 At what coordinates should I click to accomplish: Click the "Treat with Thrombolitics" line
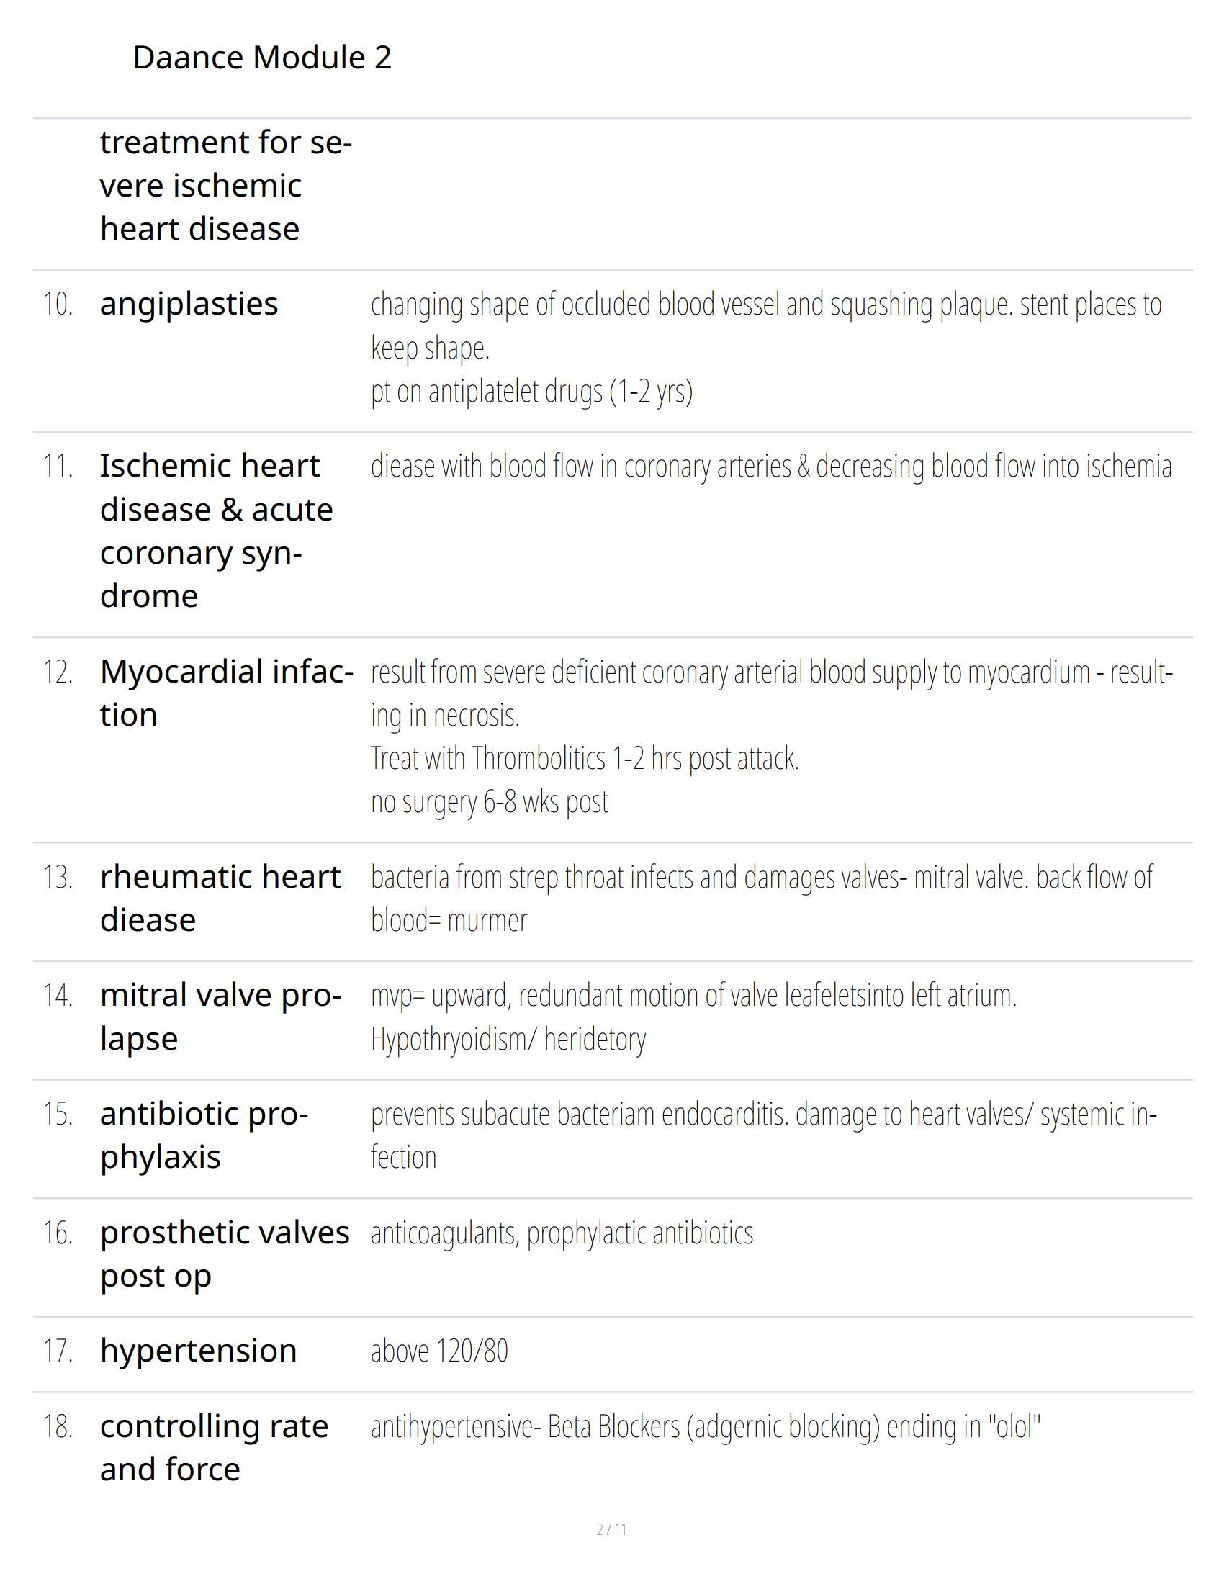584,759
